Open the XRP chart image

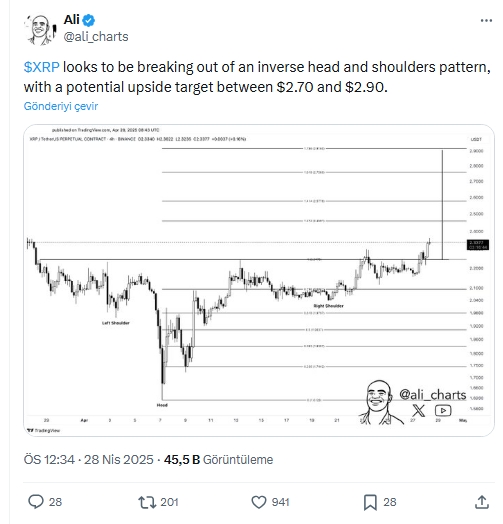259,280
